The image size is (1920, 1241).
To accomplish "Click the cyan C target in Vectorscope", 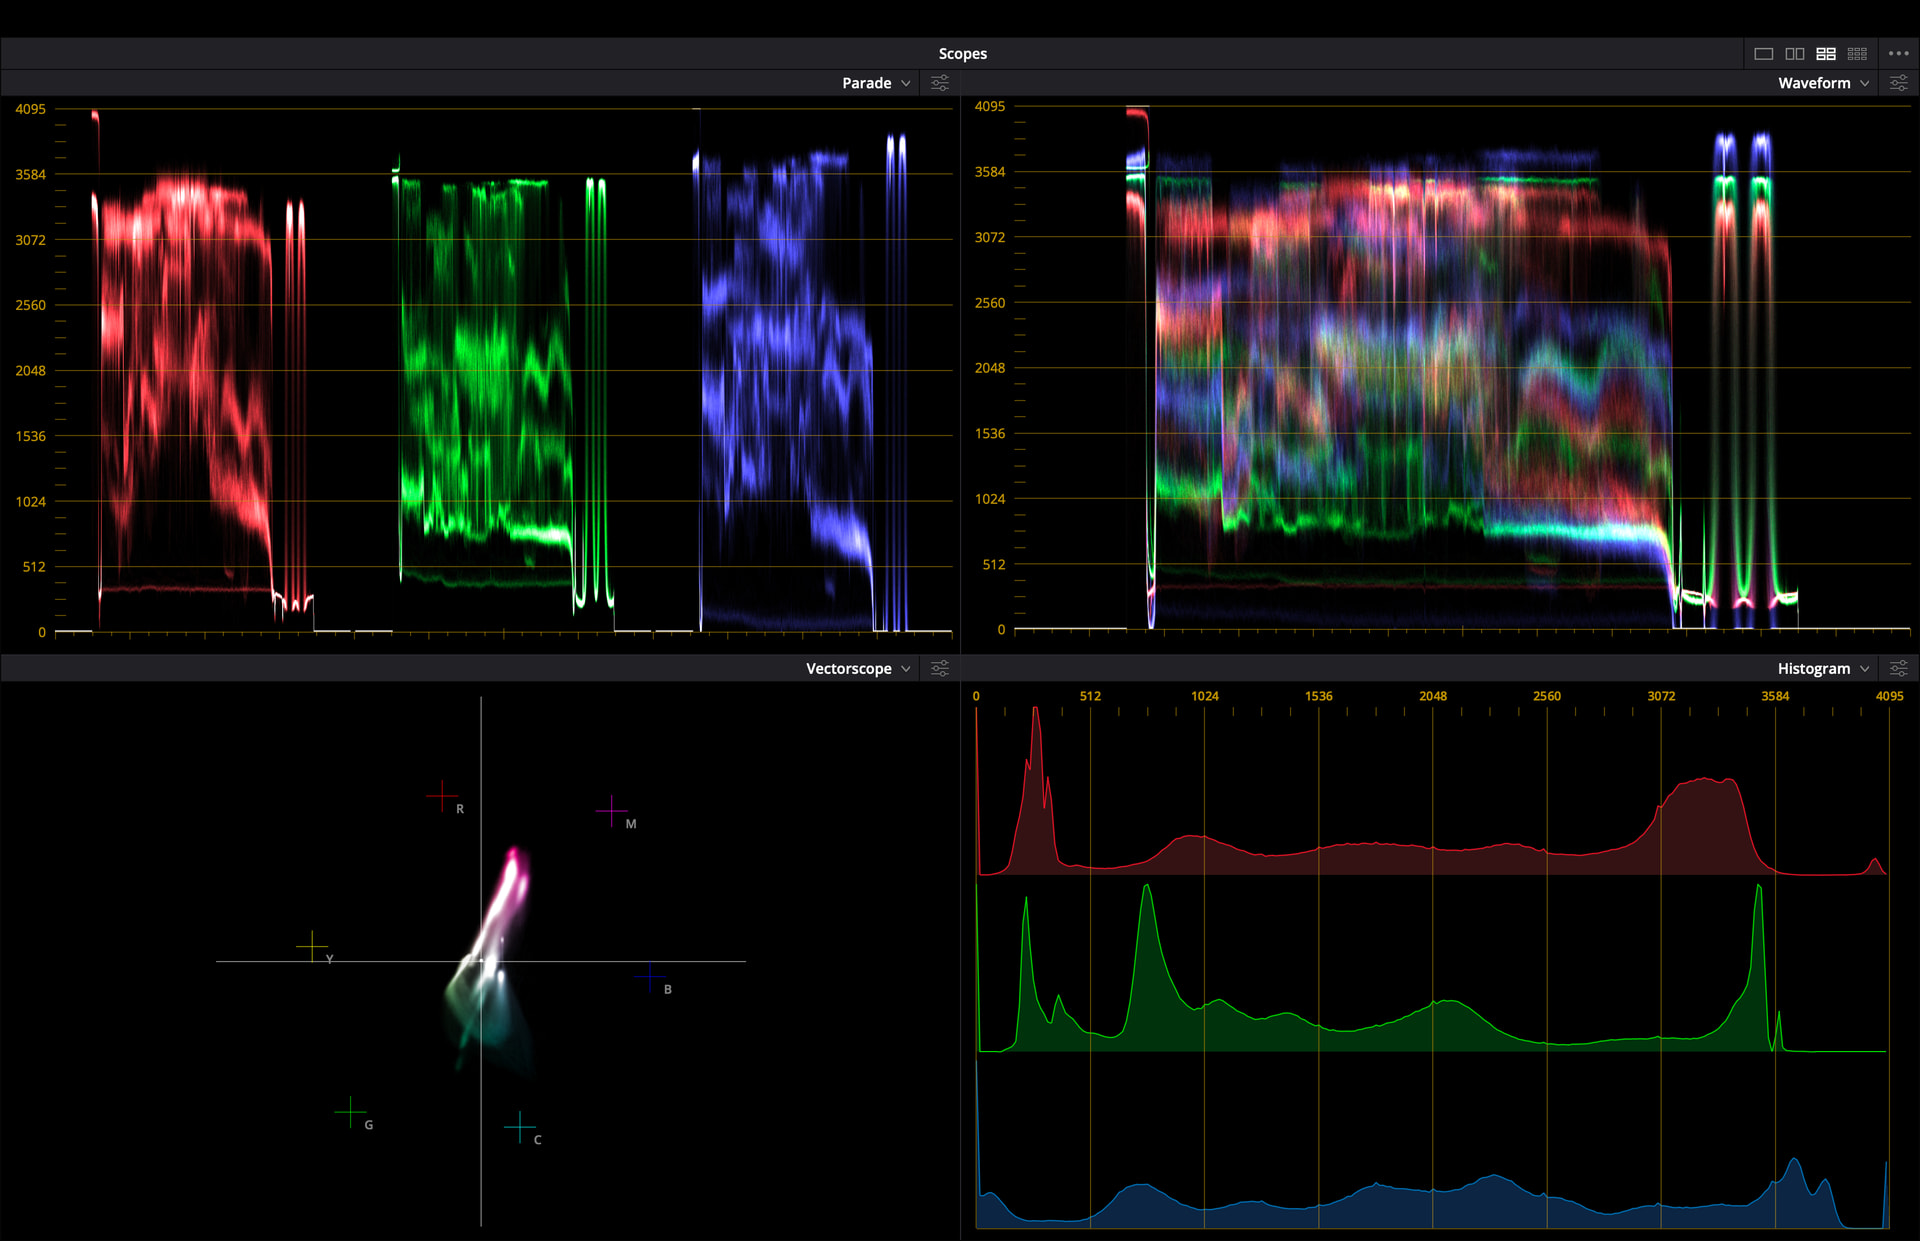I will pos(520,1127).
